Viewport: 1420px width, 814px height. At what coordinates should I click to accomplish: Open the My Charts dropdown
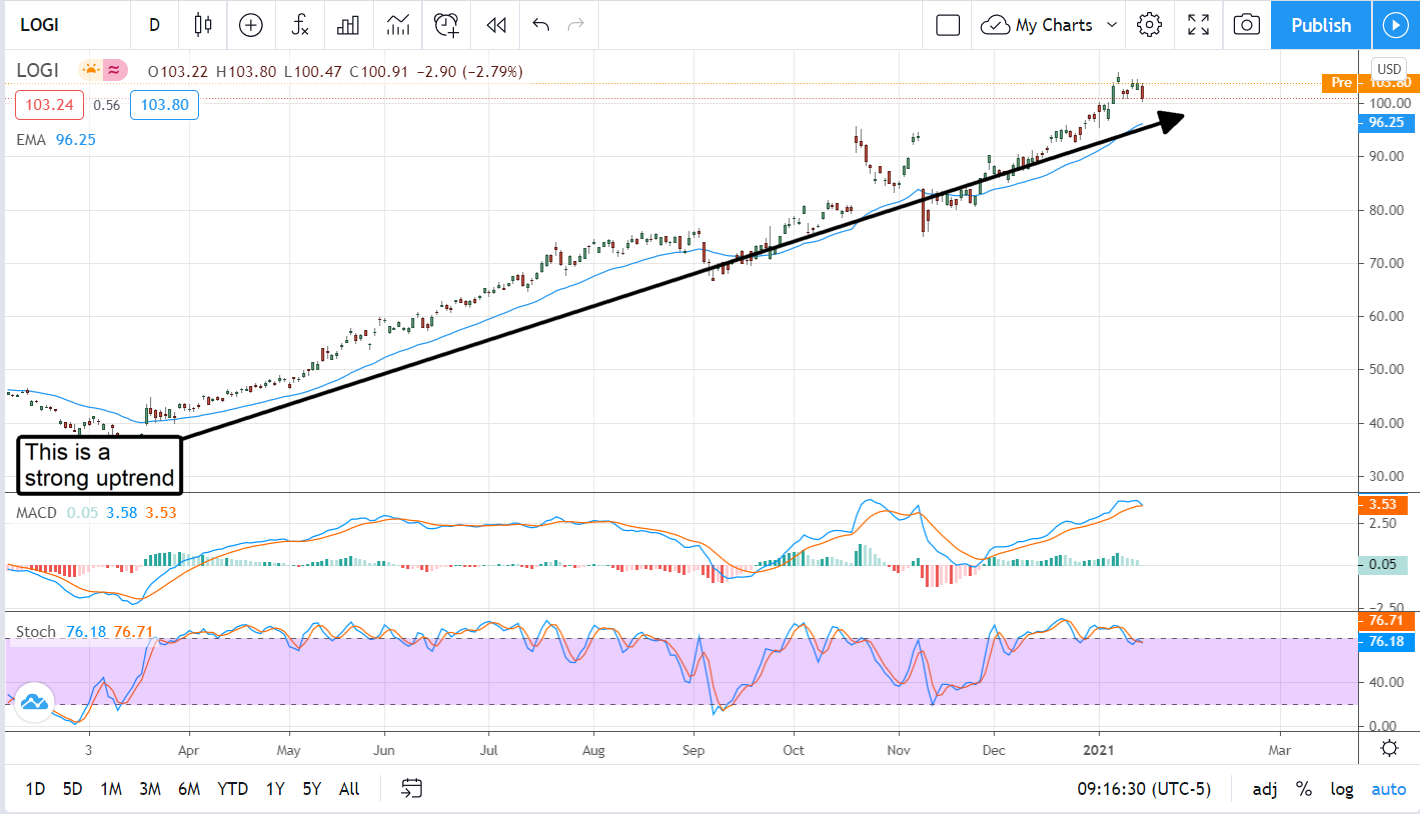coord(1048,25)
